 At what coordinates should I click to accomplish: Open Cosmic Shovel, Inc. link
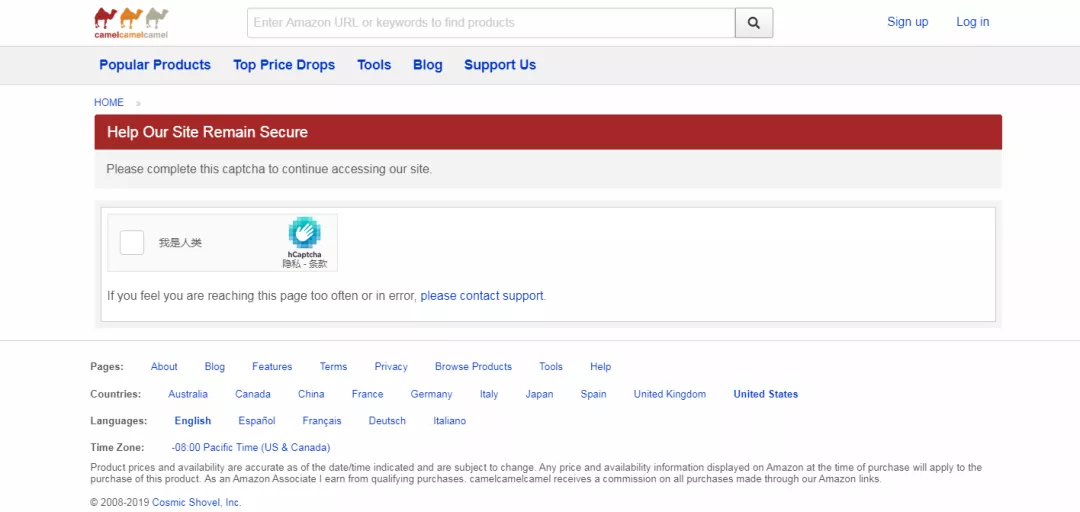197,502
